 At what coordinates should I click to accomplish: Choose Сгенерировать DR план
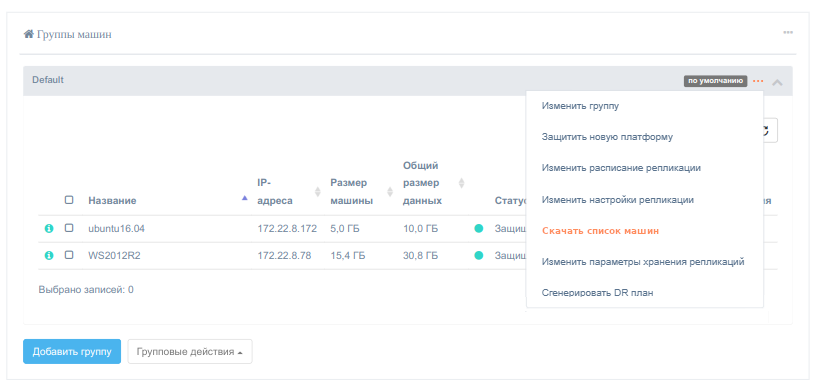(597, 293)
